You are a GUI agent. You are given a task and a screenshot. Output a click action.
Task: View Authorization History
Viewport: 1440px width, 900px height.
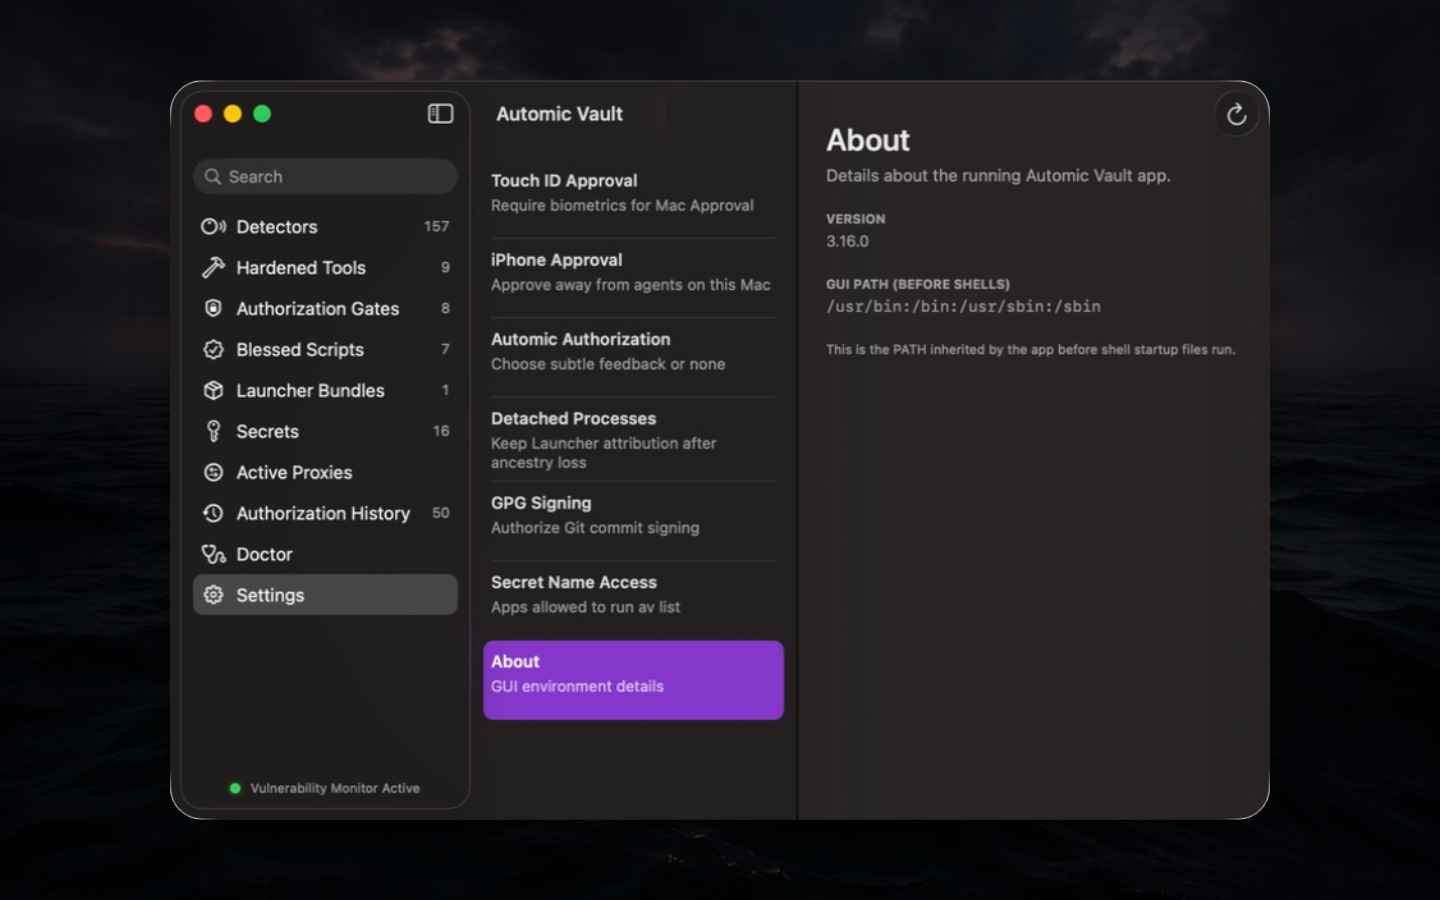(x=325, y=514)
